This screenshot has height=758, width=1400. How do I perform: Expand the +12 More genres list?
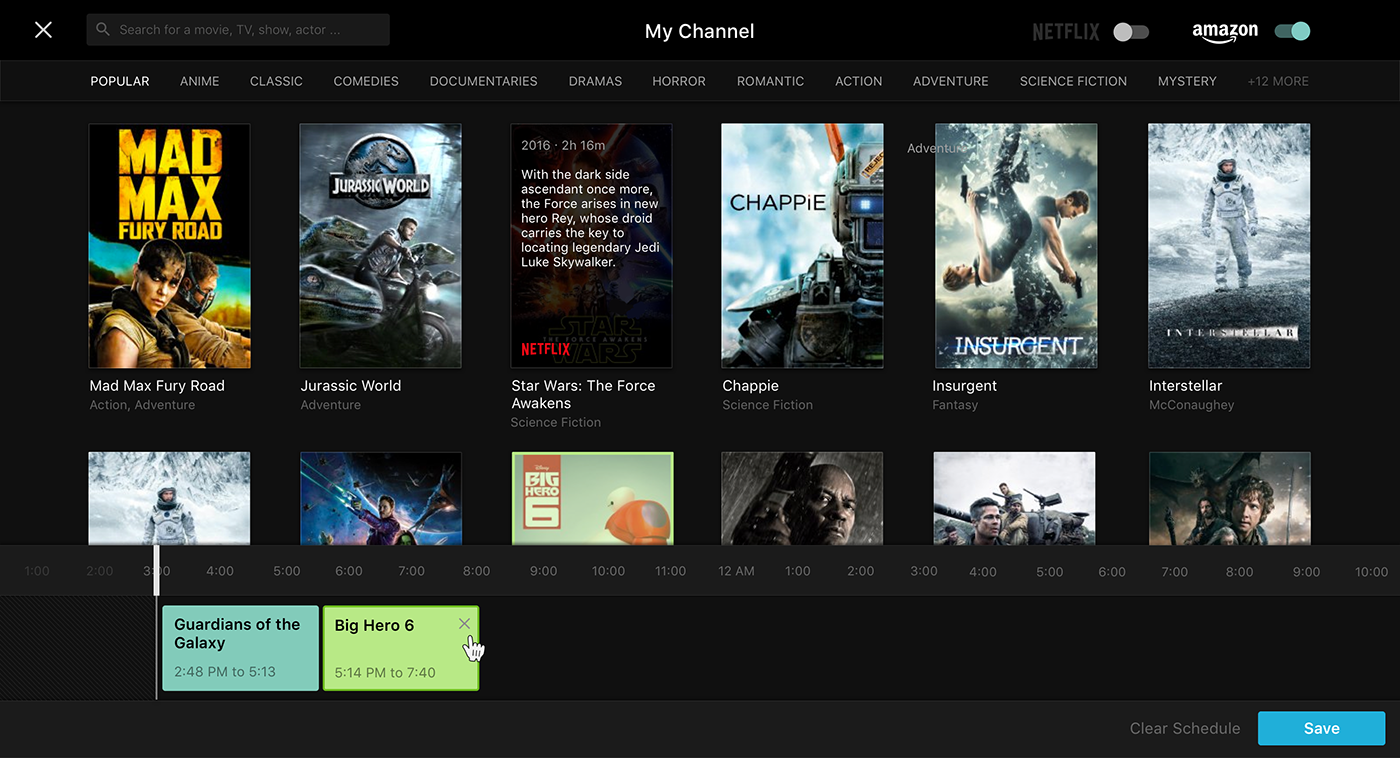1277,81
